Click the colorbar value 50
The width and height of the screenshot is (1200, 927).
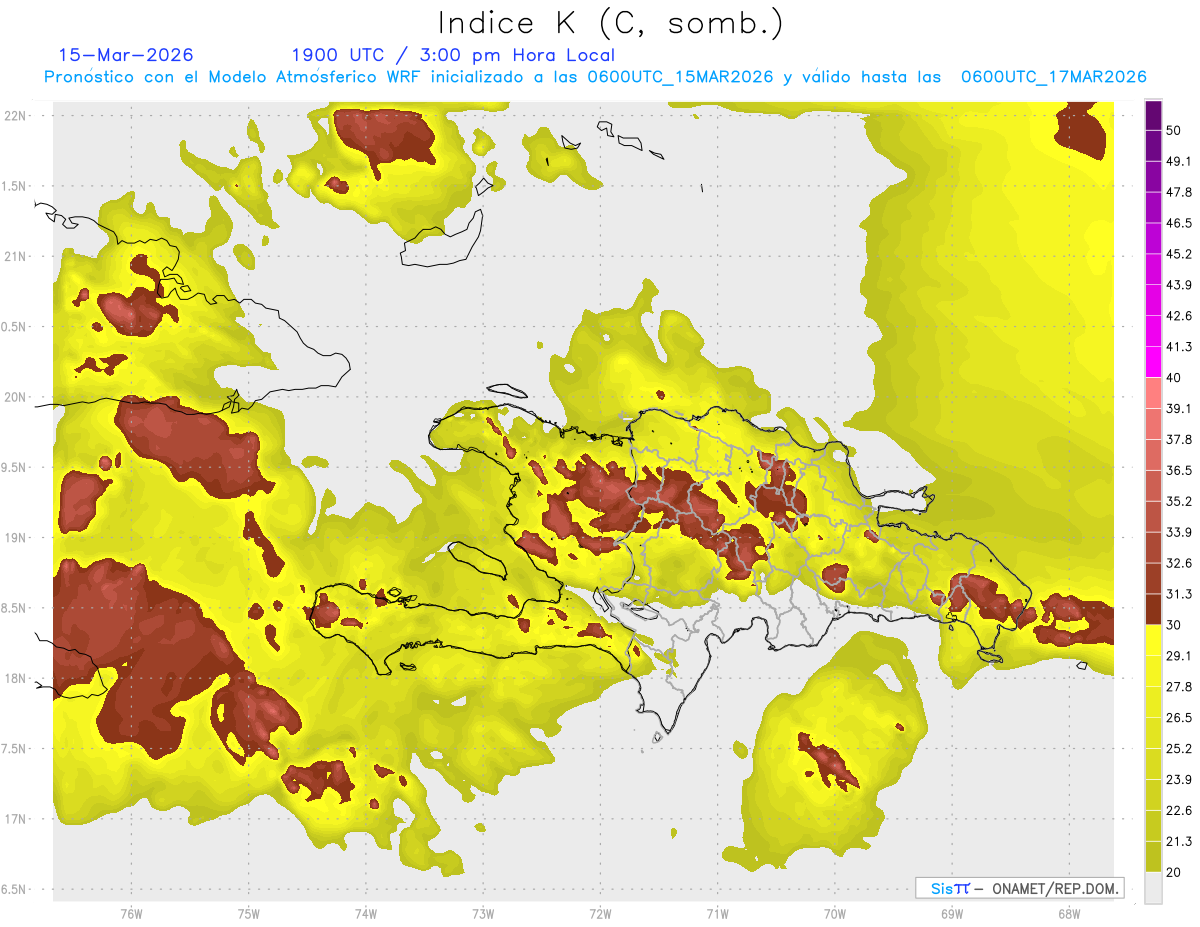(x=1173, y=130)
